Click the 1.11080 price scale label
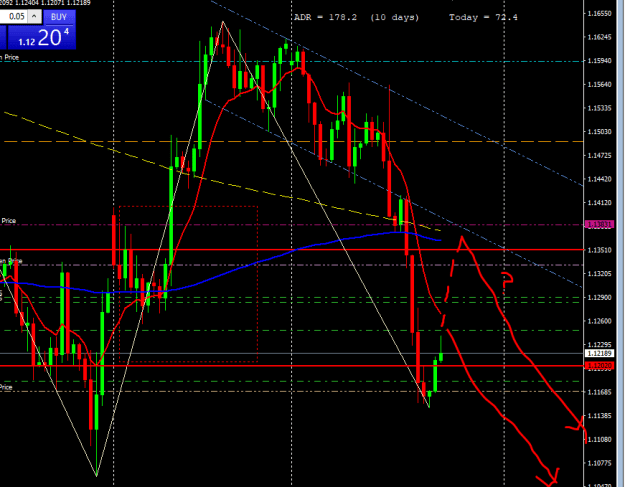The height and width of the screenshot is (487, 625). [599, 440]
